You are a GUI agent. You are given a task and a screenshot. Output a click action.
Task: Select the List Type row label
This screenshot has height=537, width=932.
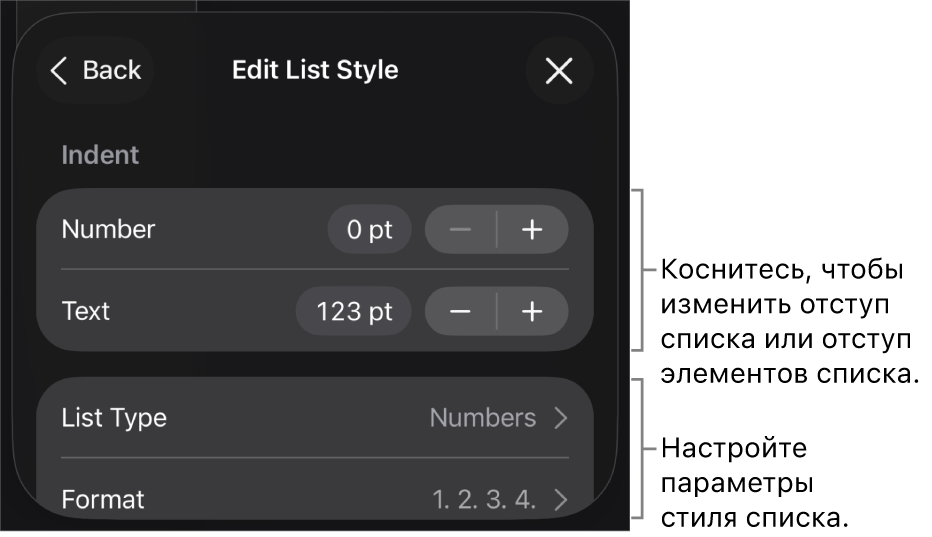click(x=114, y=418)
